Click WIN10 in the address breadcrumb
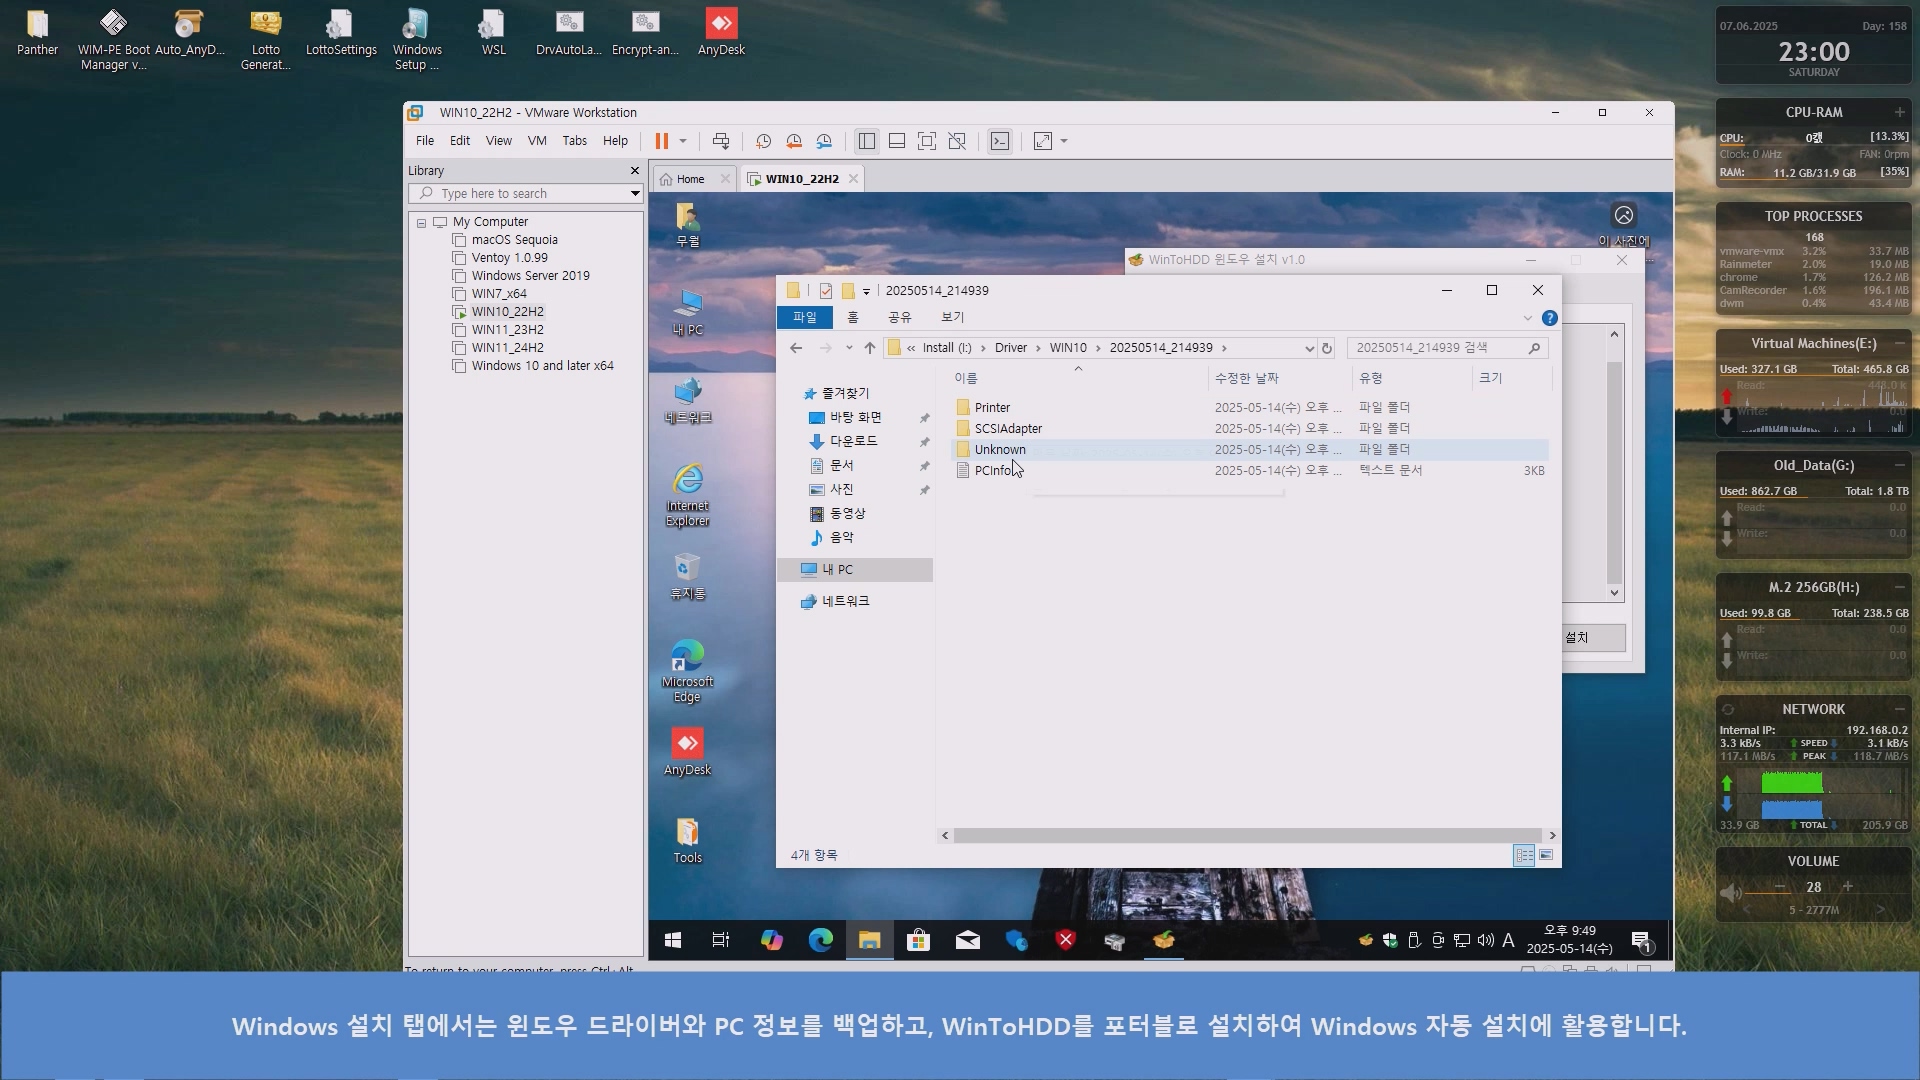The image size is (1920, 1080). coord(1067,348)
